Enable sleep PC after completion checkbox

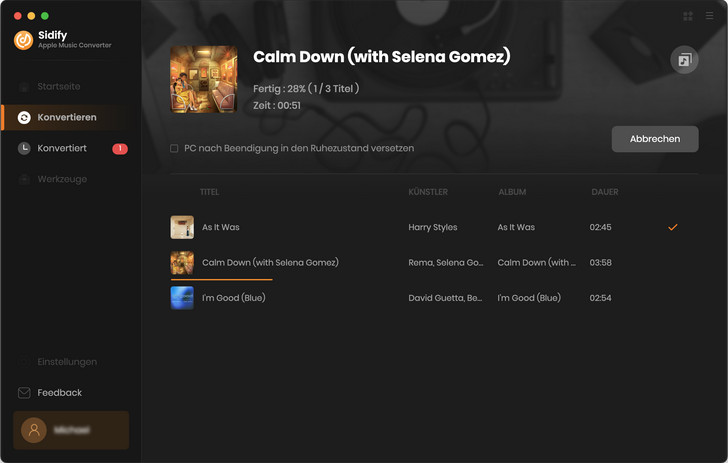point(174,149)
